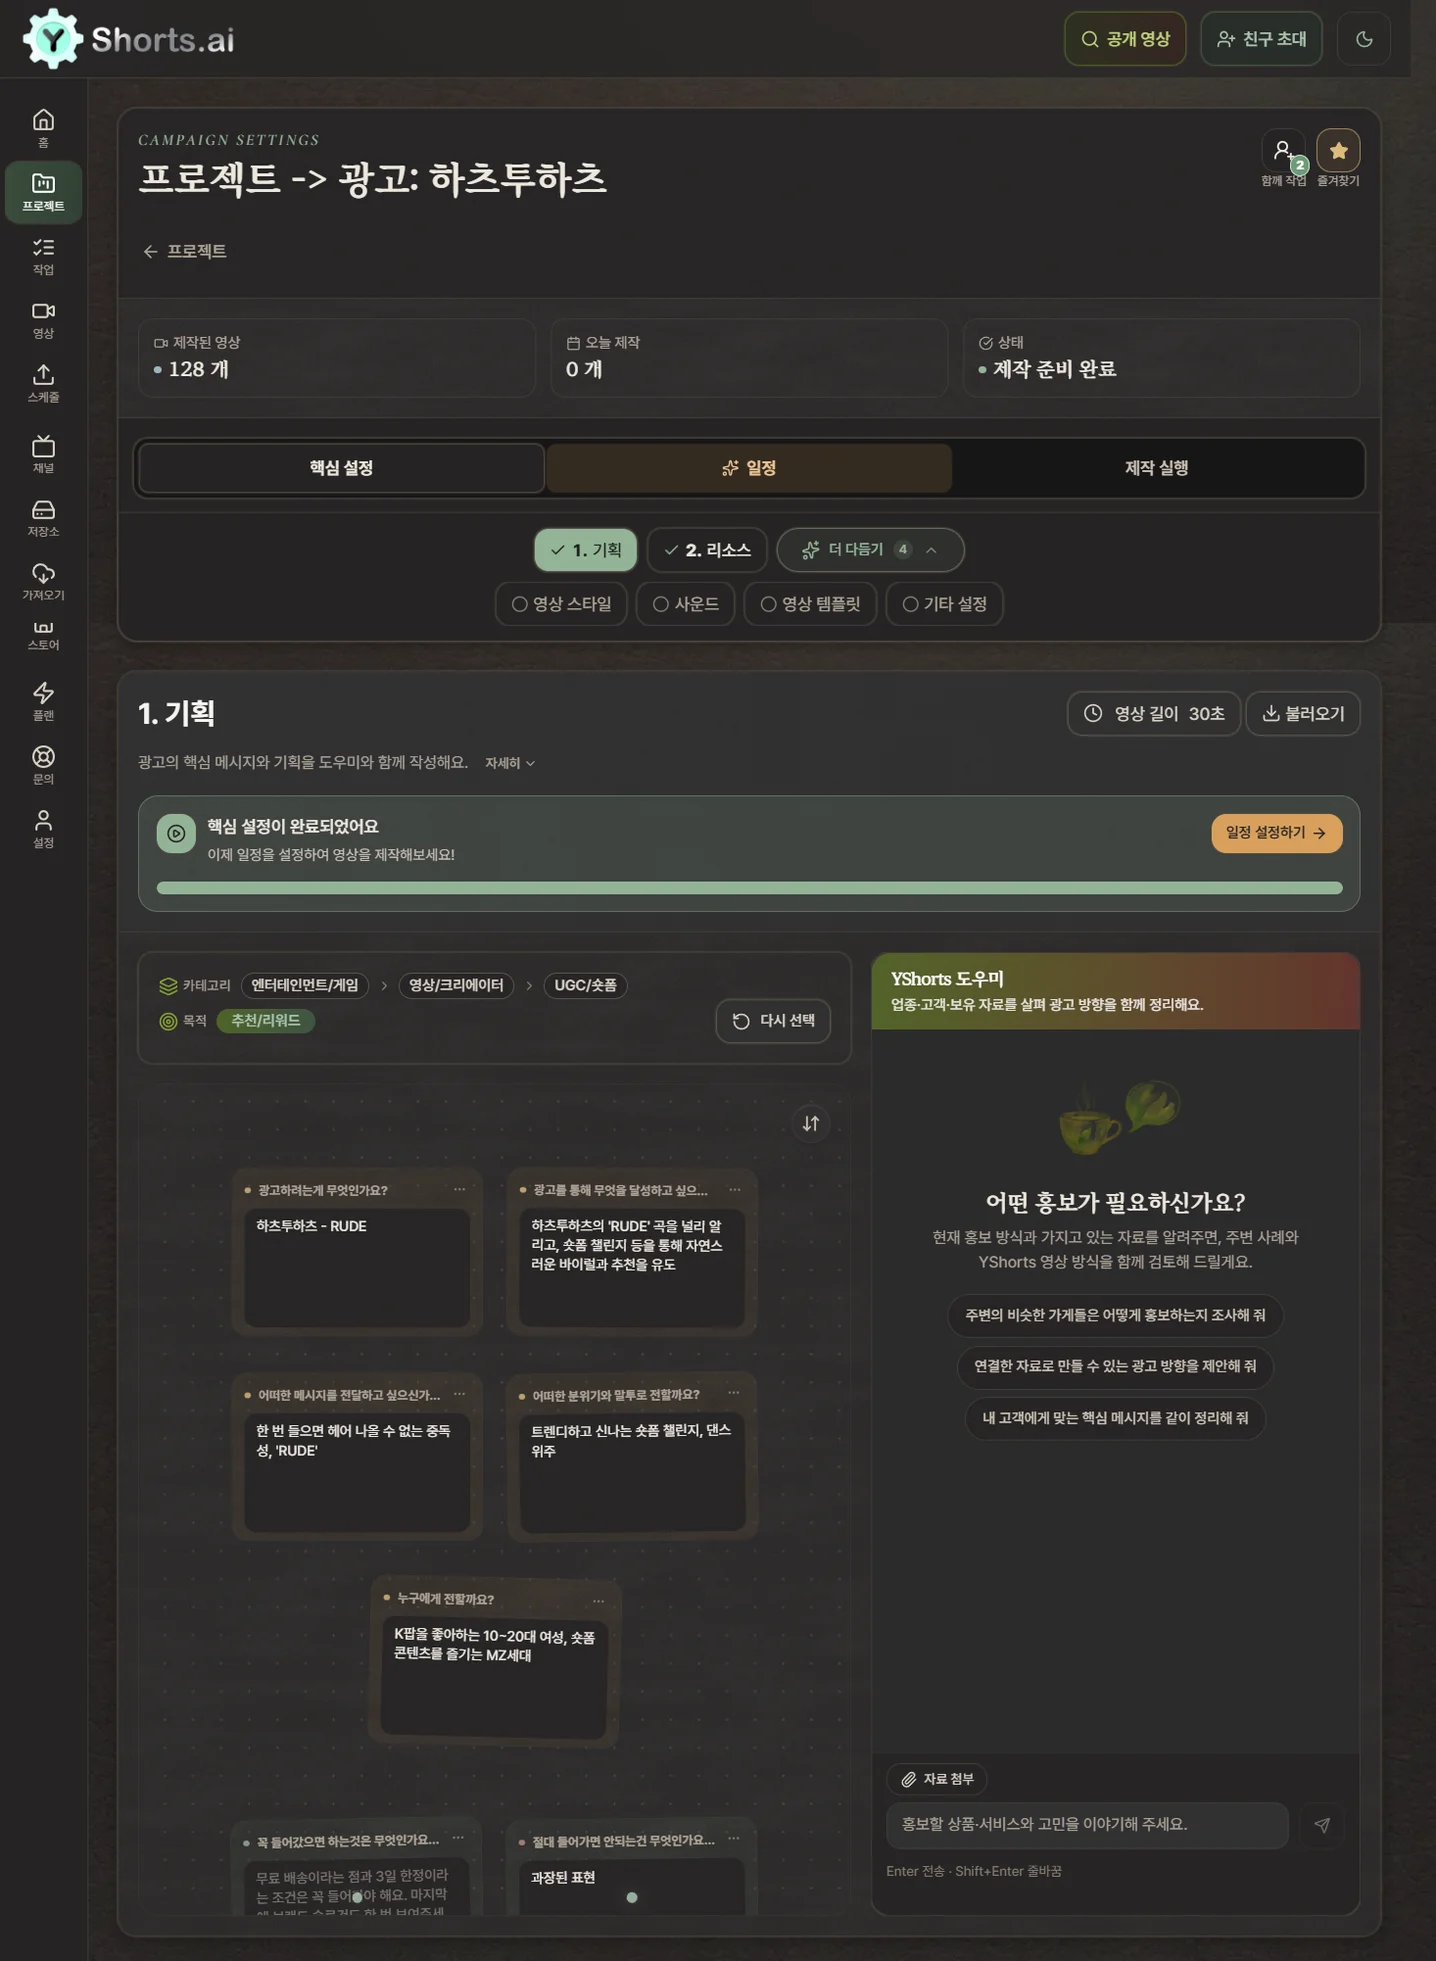Open menu dots on 누구에게 전할까요 card
1436x1961 pixels.
click(599, 1601)
